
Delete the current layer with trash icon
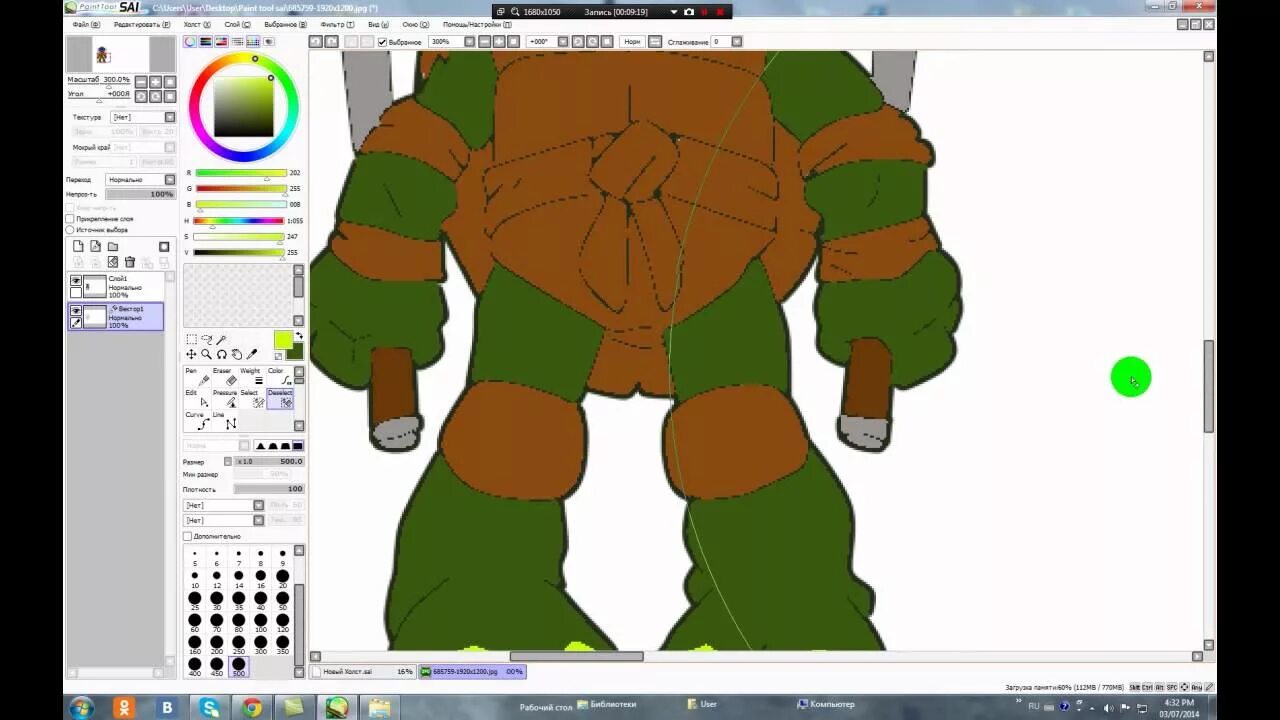(130, 262)
